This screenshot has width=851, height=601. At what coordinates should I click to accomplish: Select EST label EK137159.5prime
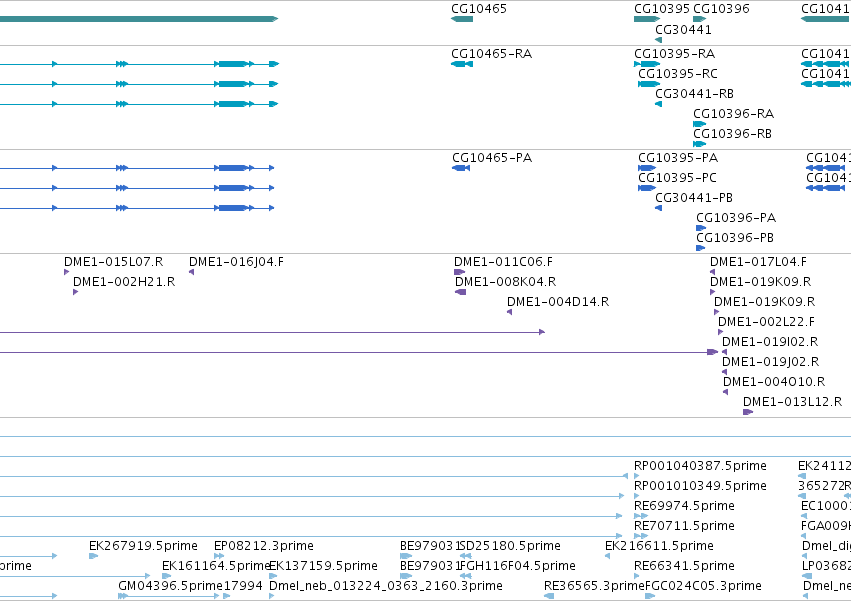(323, 566)
